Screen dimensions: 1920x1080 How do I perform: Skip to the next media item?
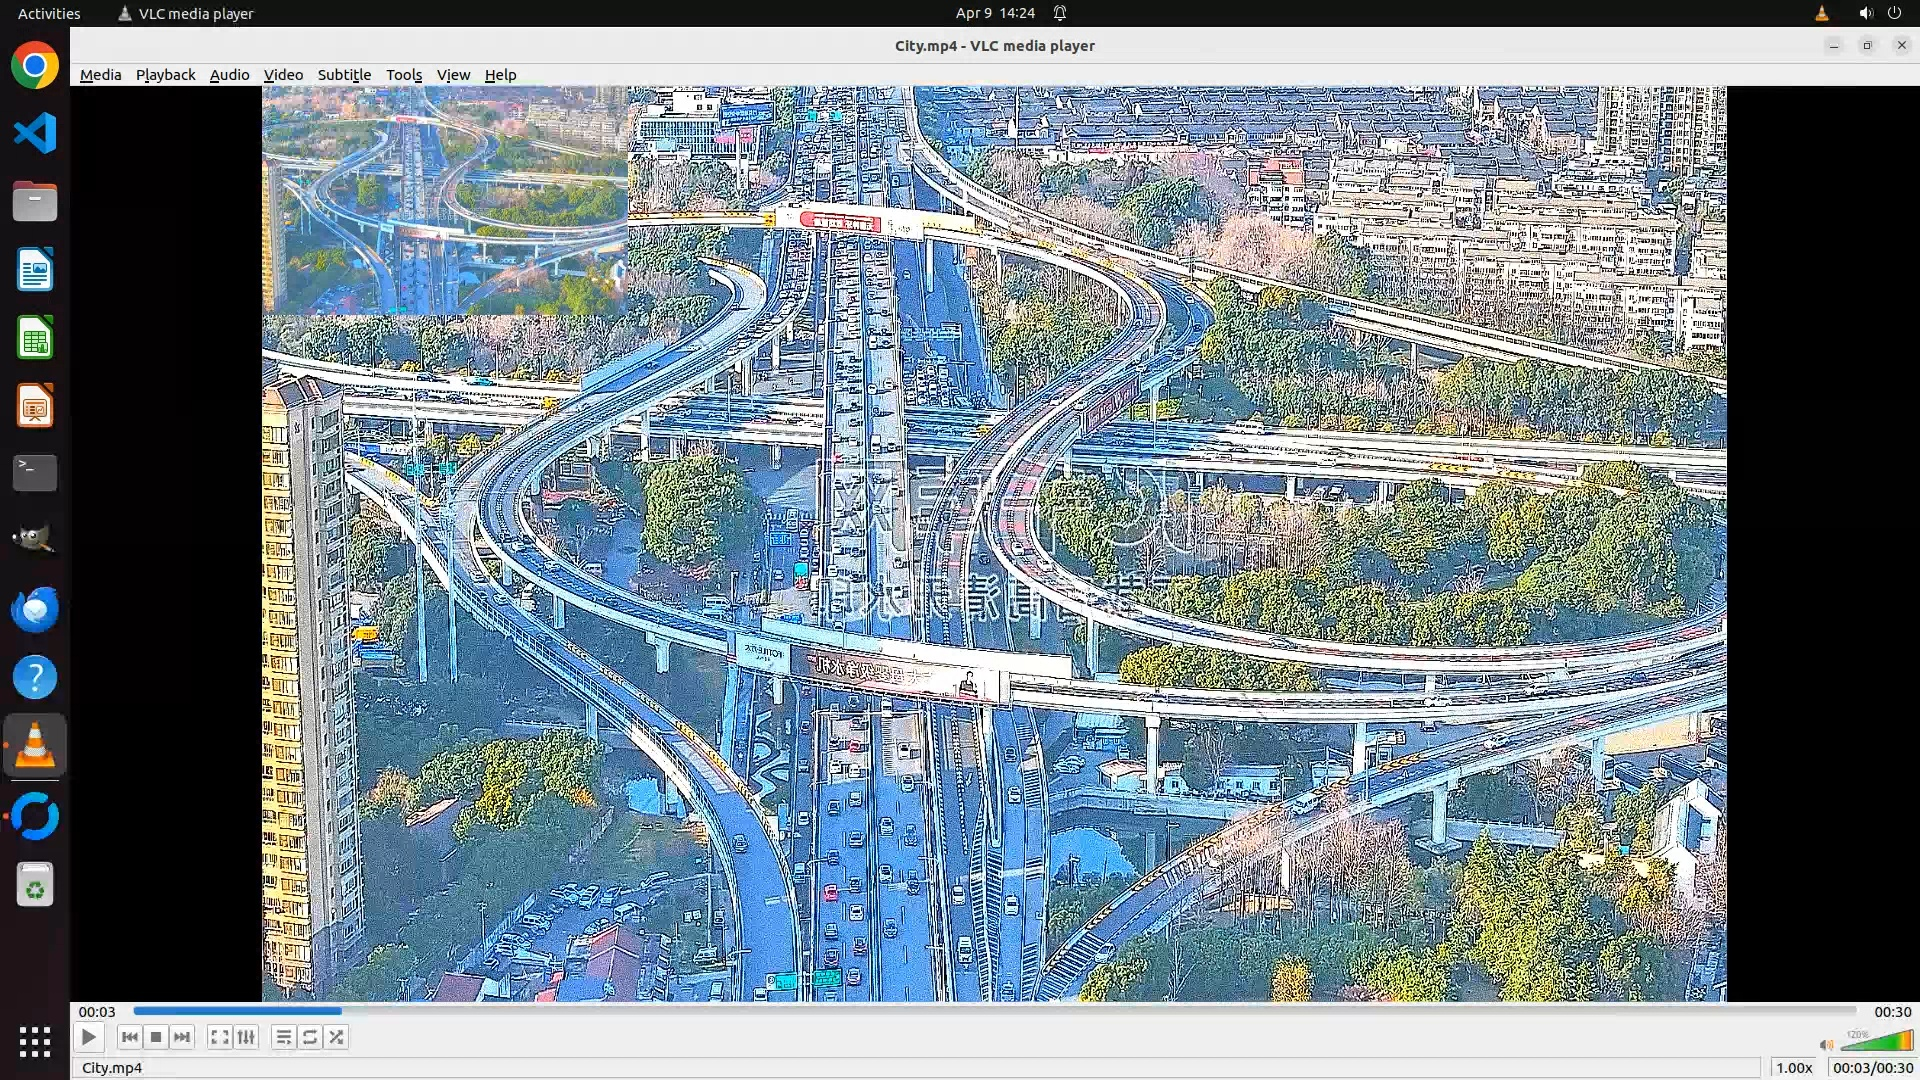[x=182, y=1037]
